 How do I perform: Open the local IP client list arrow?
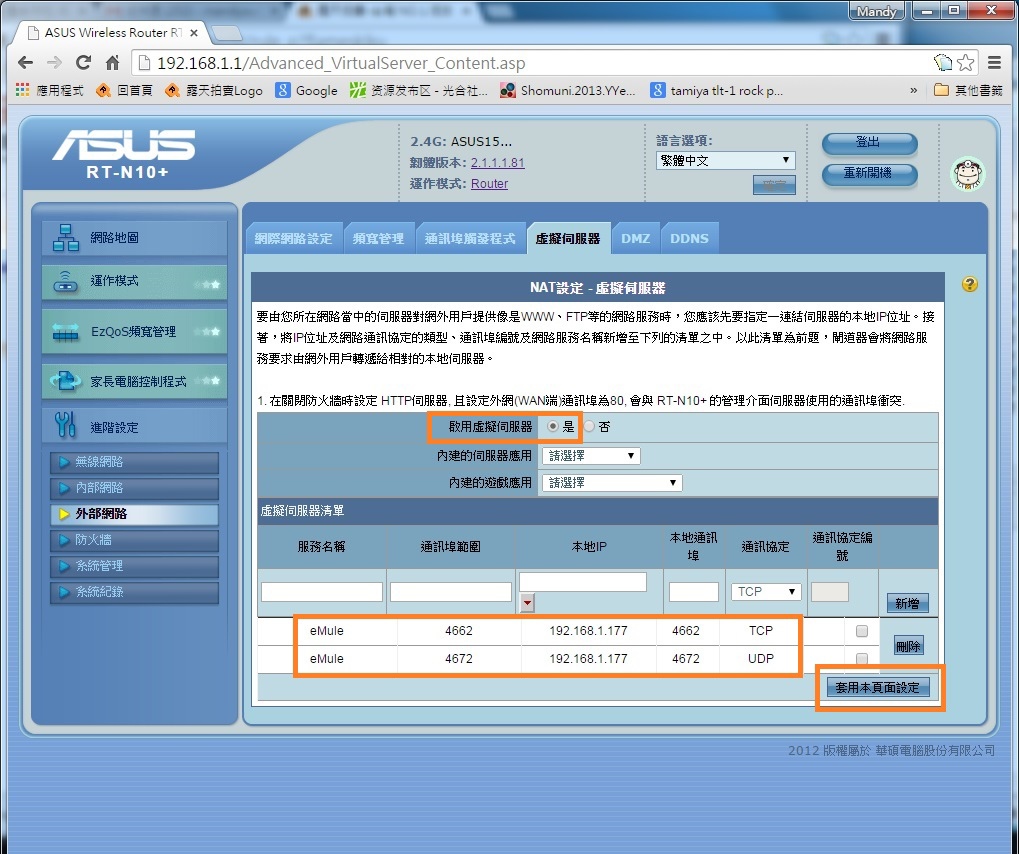528,603
